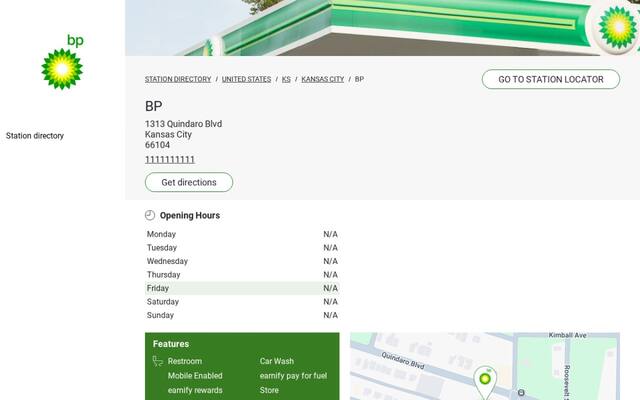Click the clock icon beside Opening Hours
The width and height of the screenshot is (640, 400).
pyautogui.click(x=150, y=215)
